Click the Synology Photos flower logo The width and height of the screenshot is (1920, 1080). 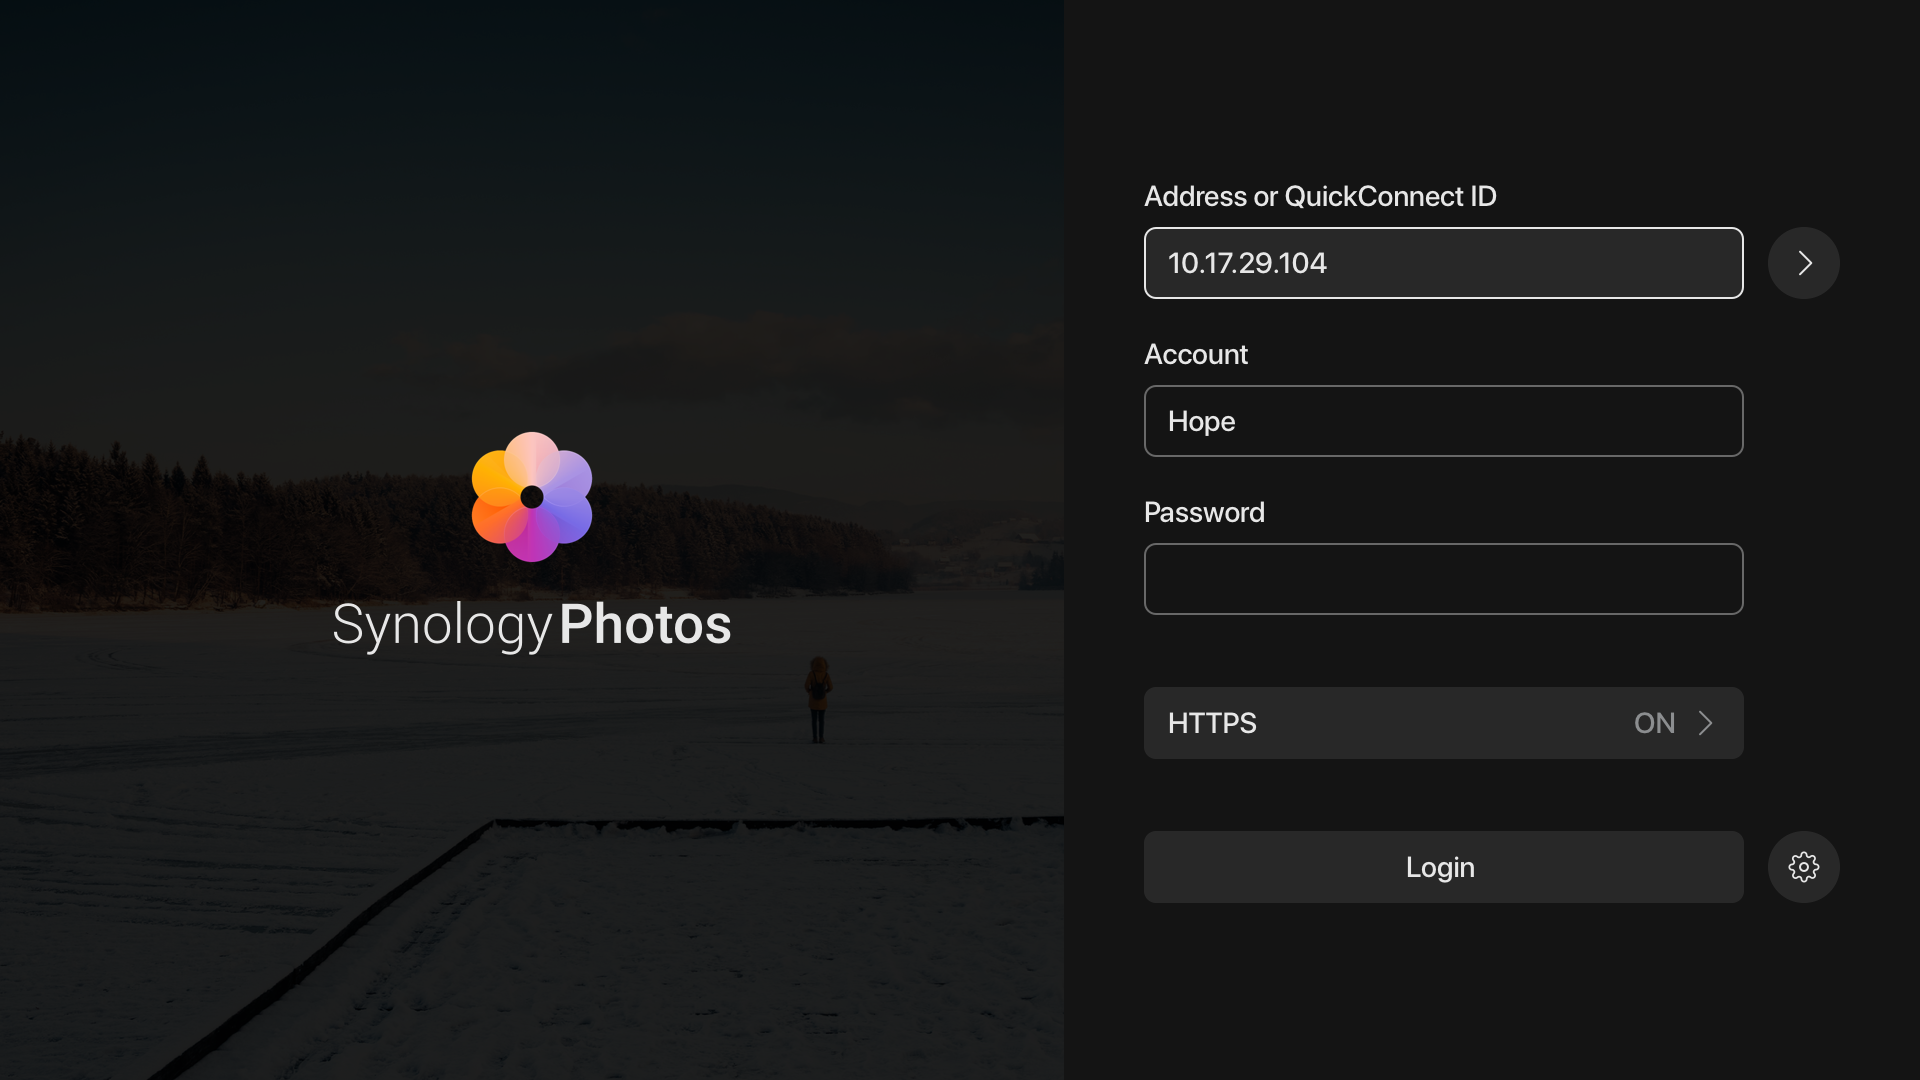(x=532, y=497)
